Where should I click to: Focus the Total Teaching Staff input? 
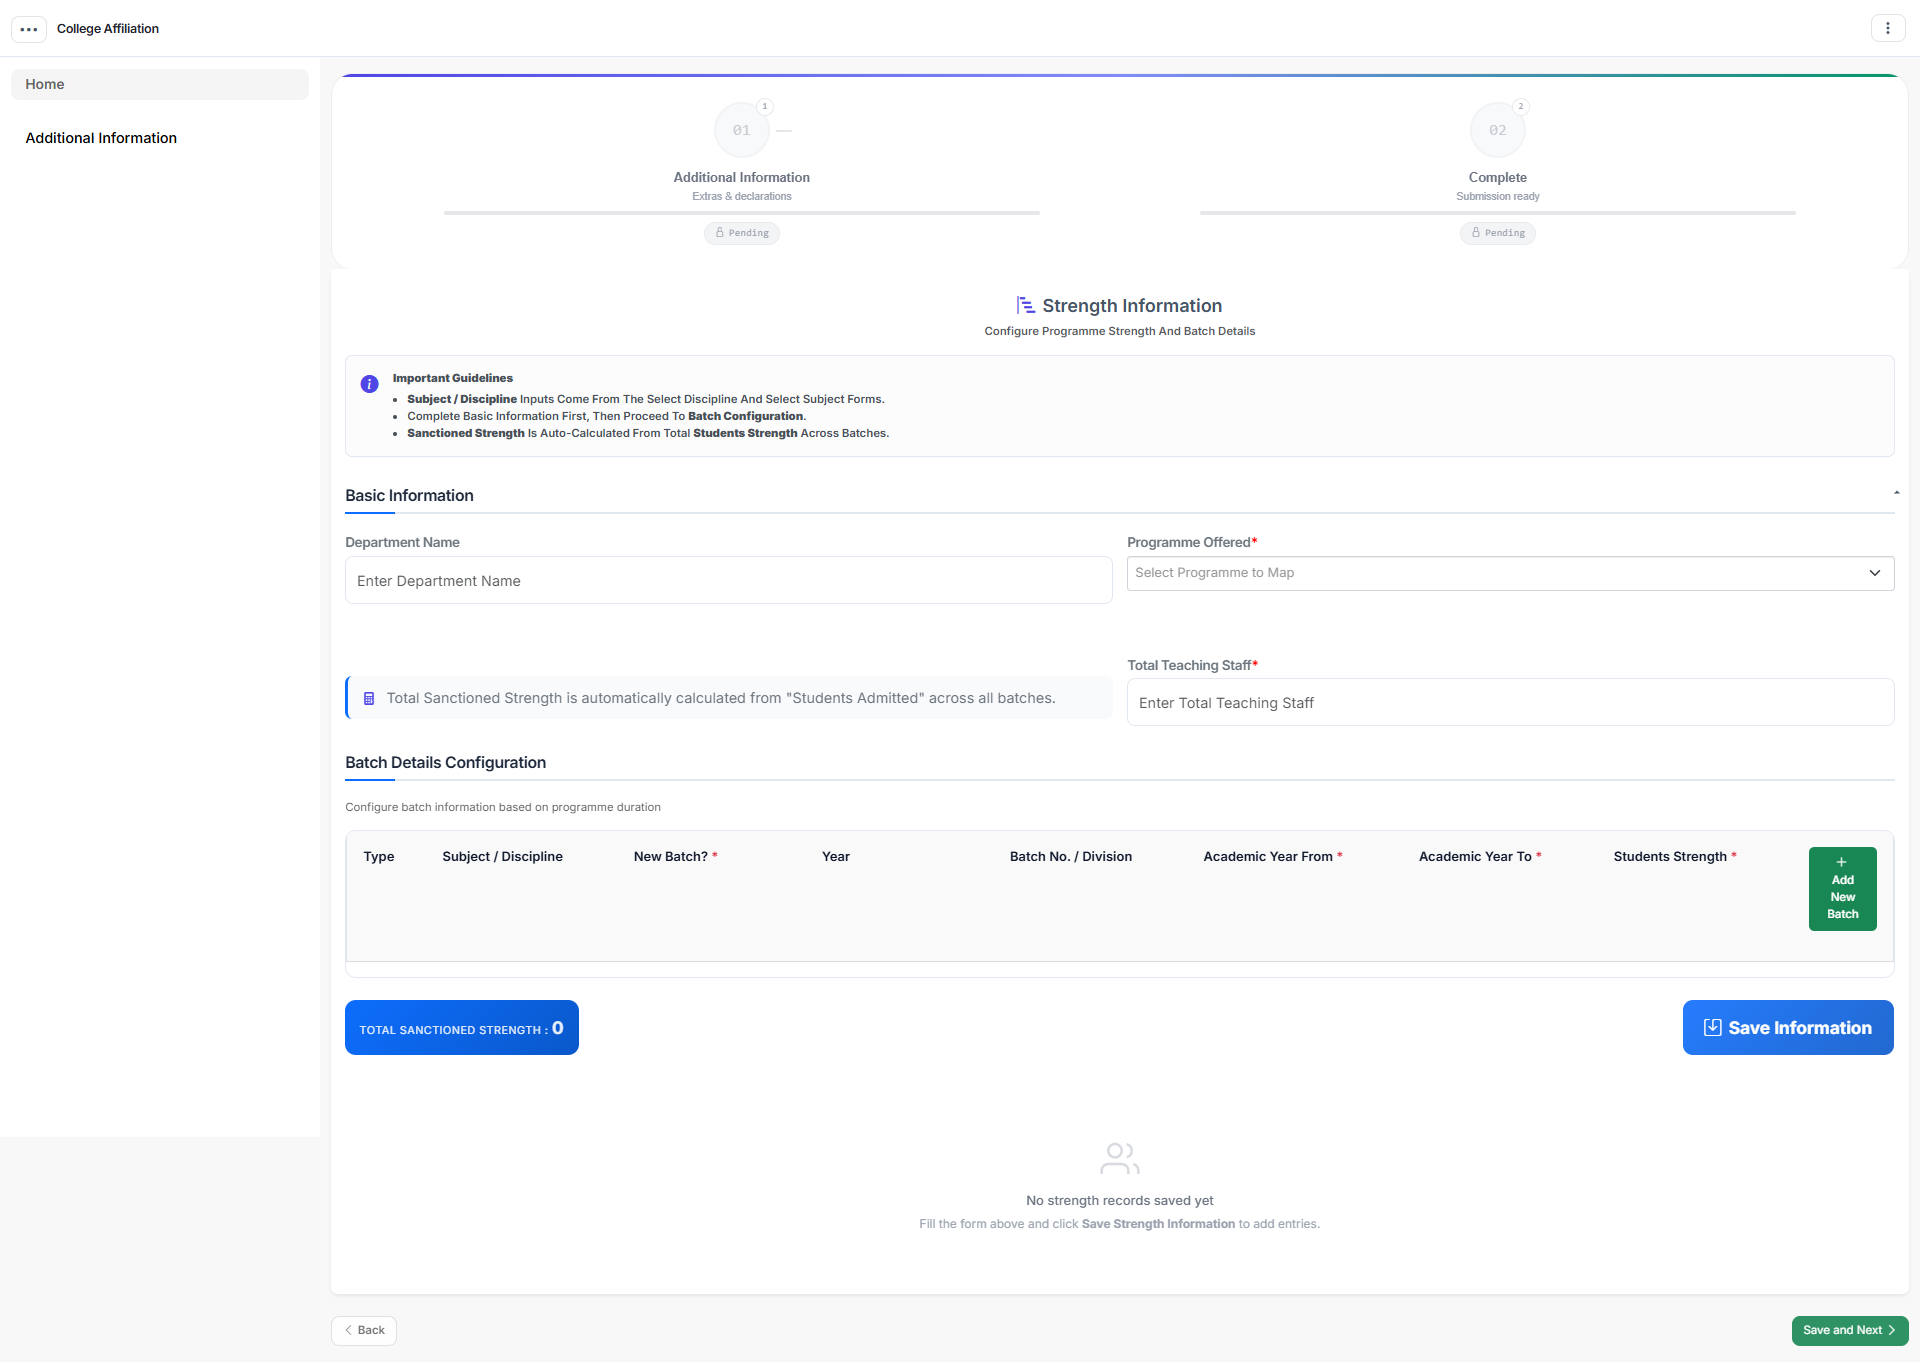(1510, 703)
